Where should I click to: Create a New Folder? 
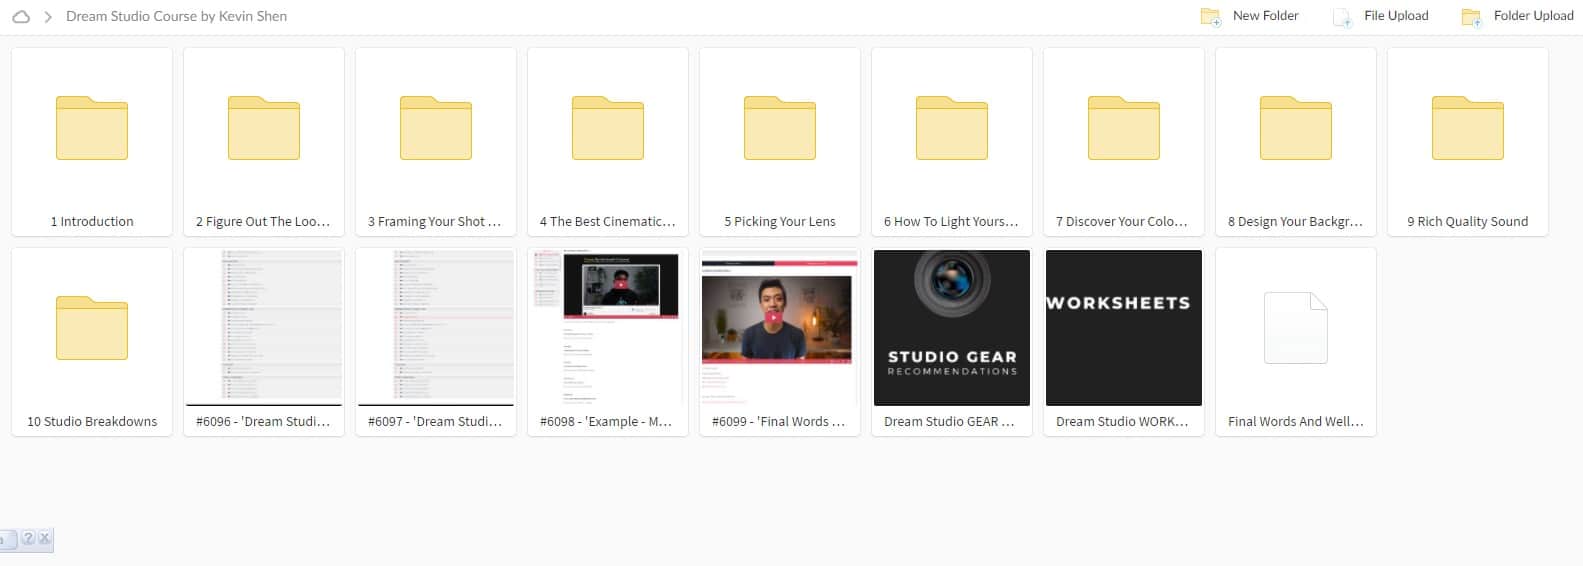coord(1250,16)
